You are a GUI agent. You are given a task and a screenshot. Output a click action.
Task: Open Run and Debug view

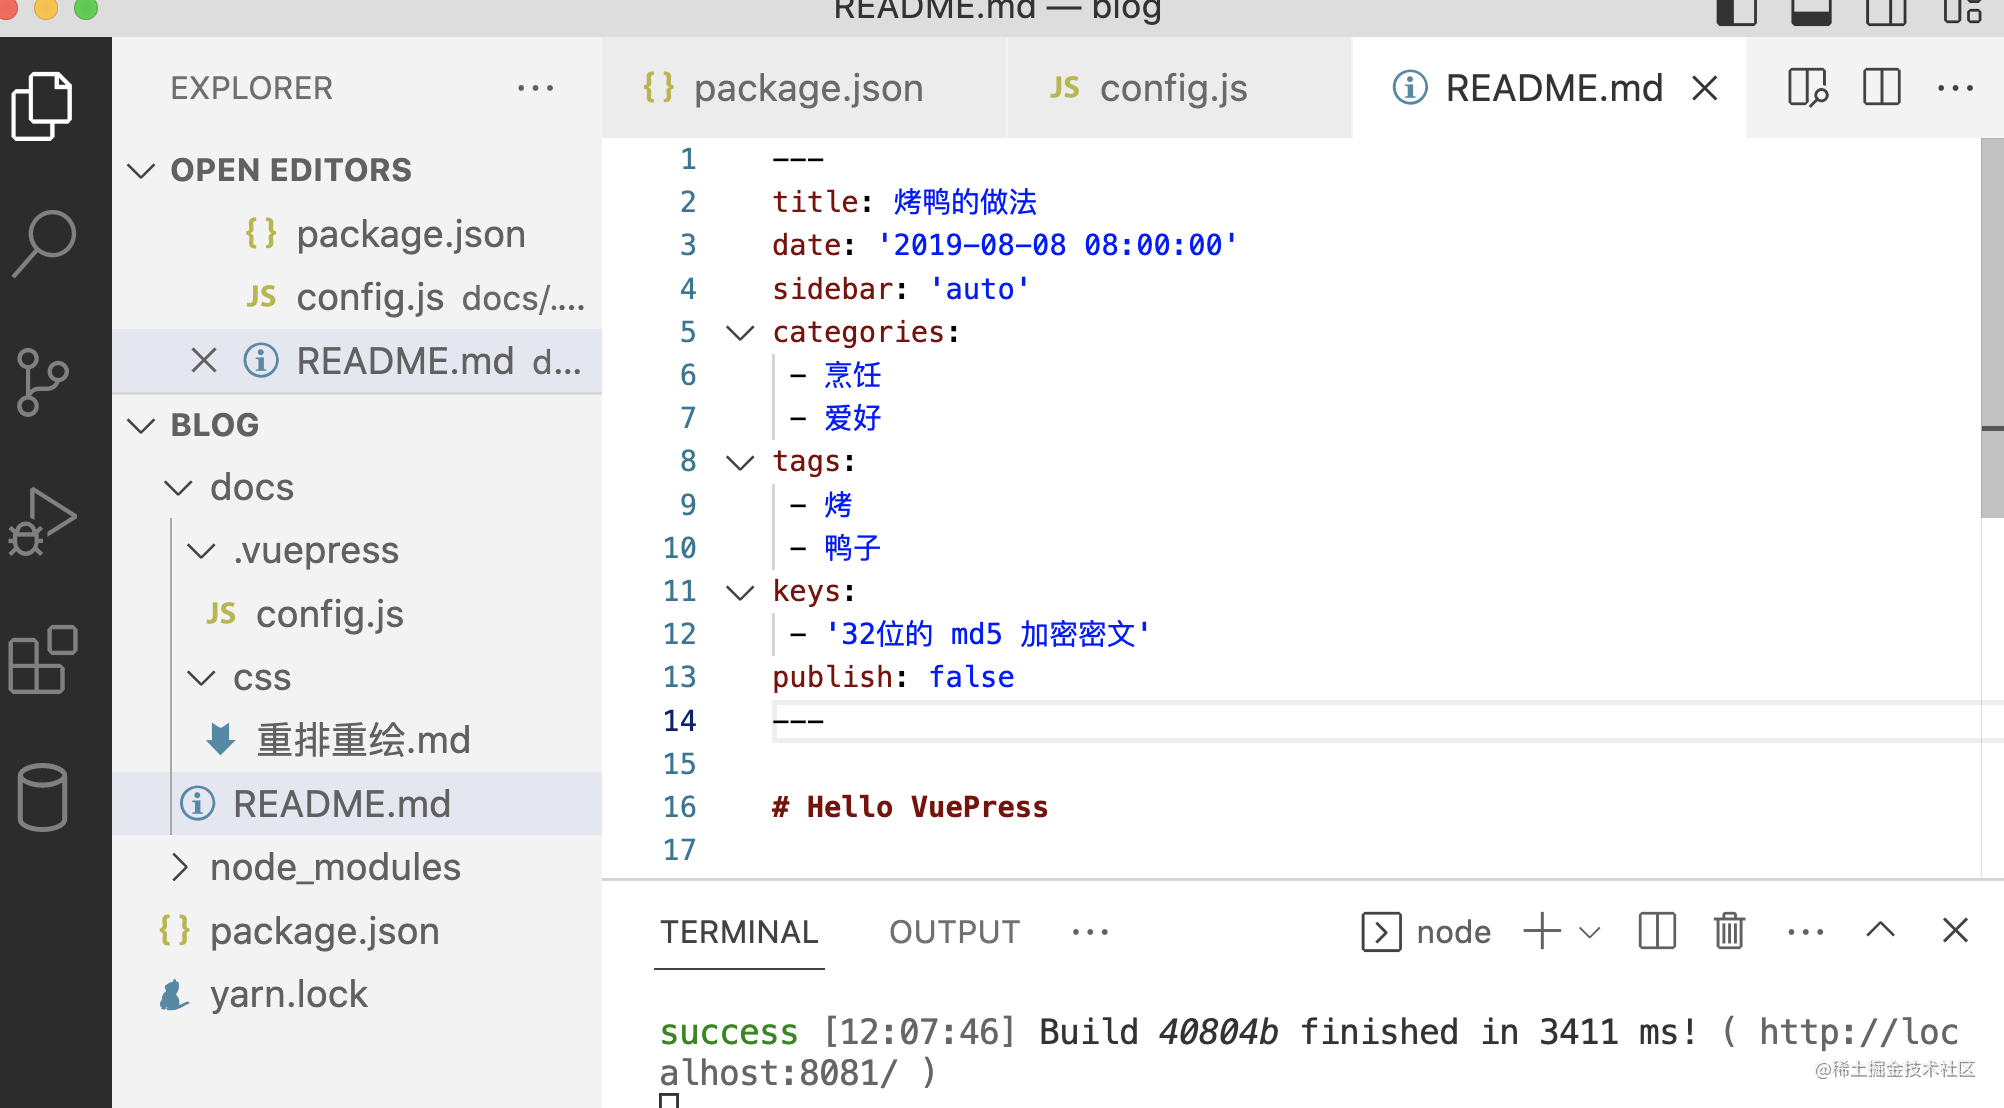click(x=42, y=520)
